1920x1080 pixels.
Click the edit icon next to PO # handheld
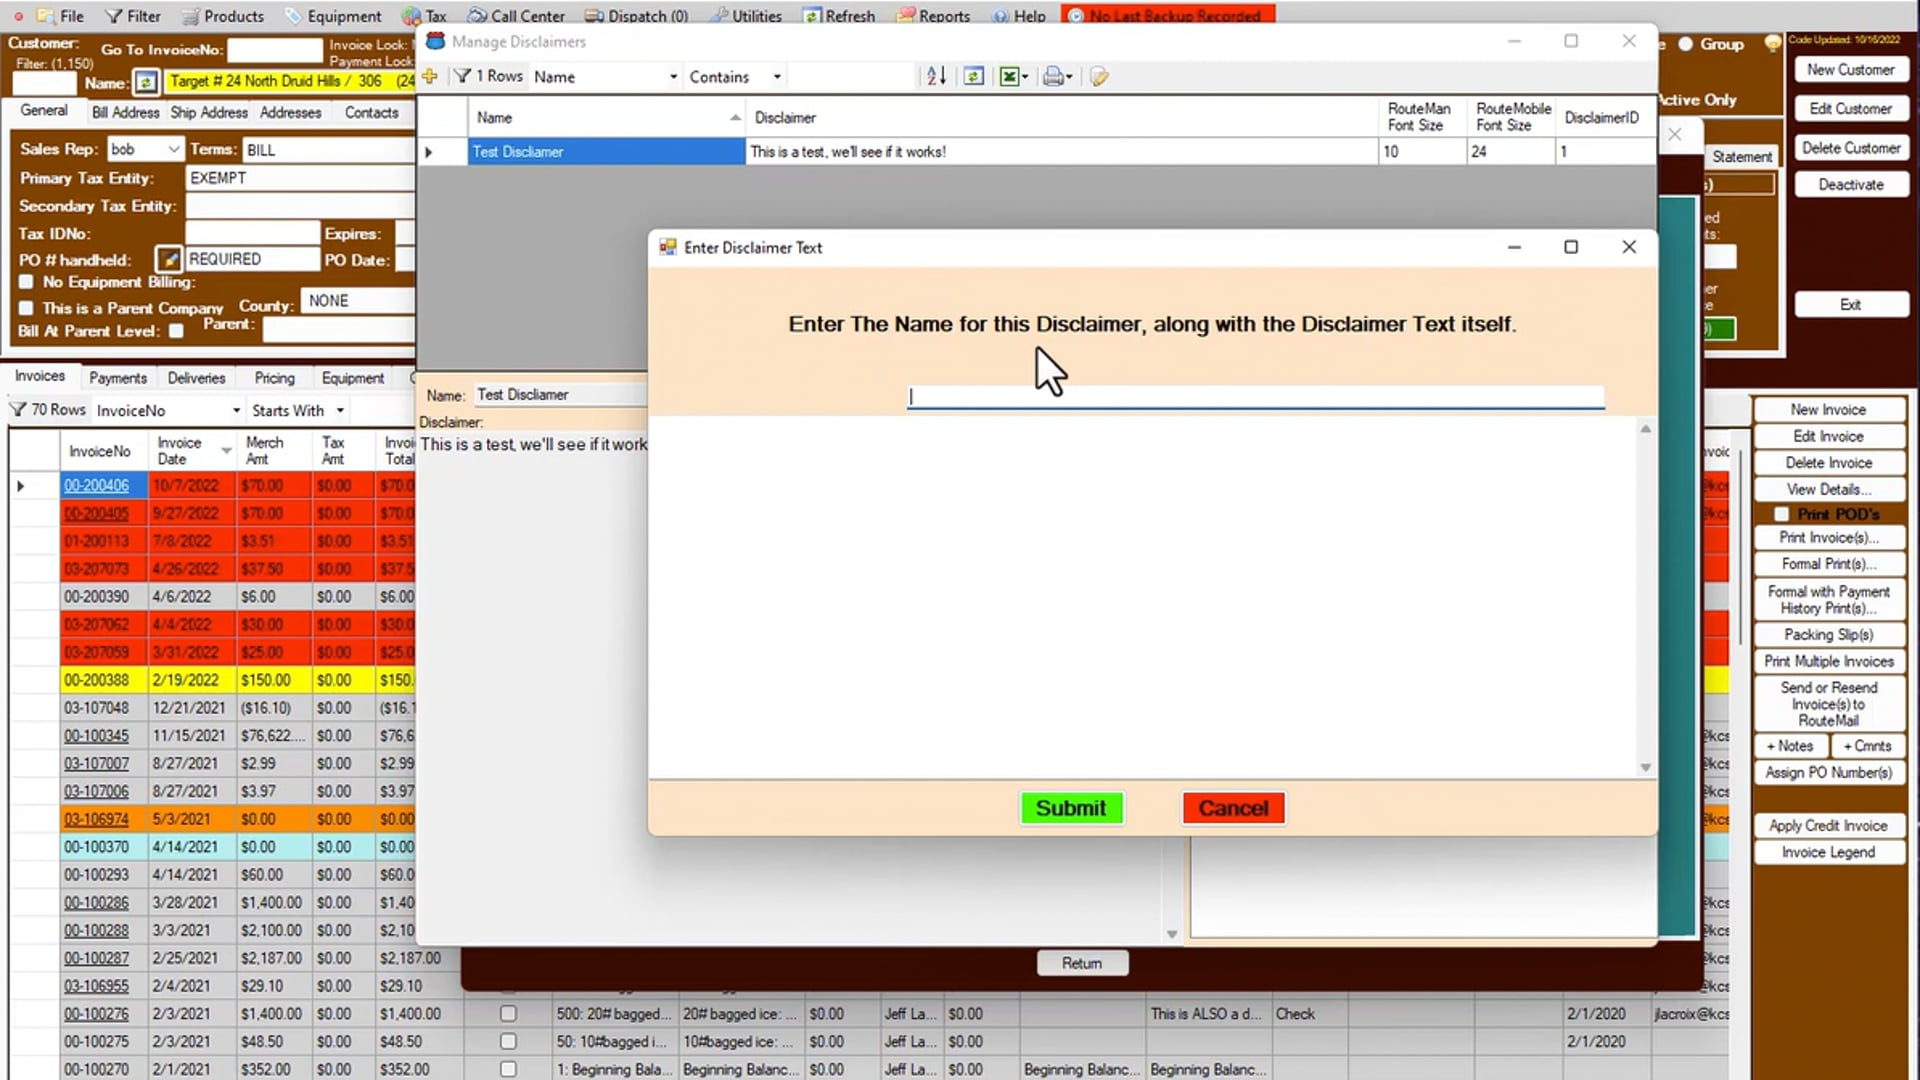coord(169,259)
